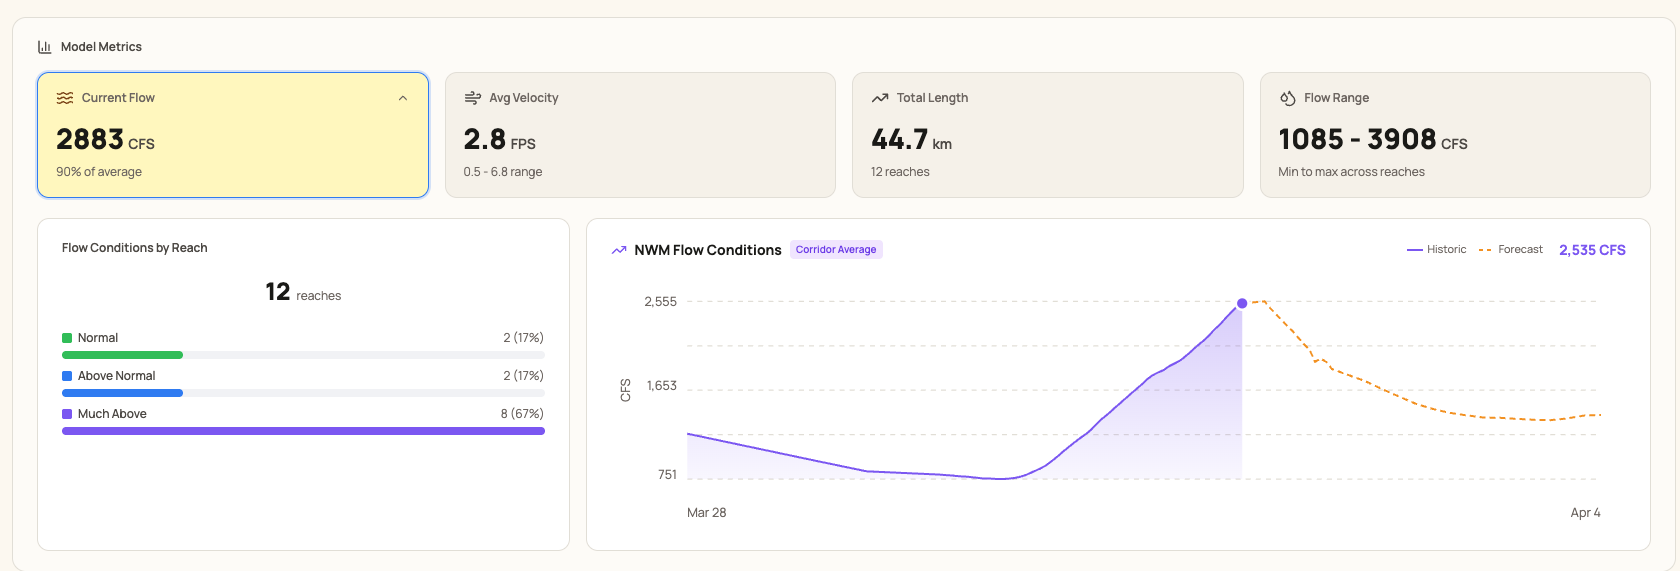Click the Normal reach progress bar
This screenshot has width=1680, height=571.
point(122,355)
